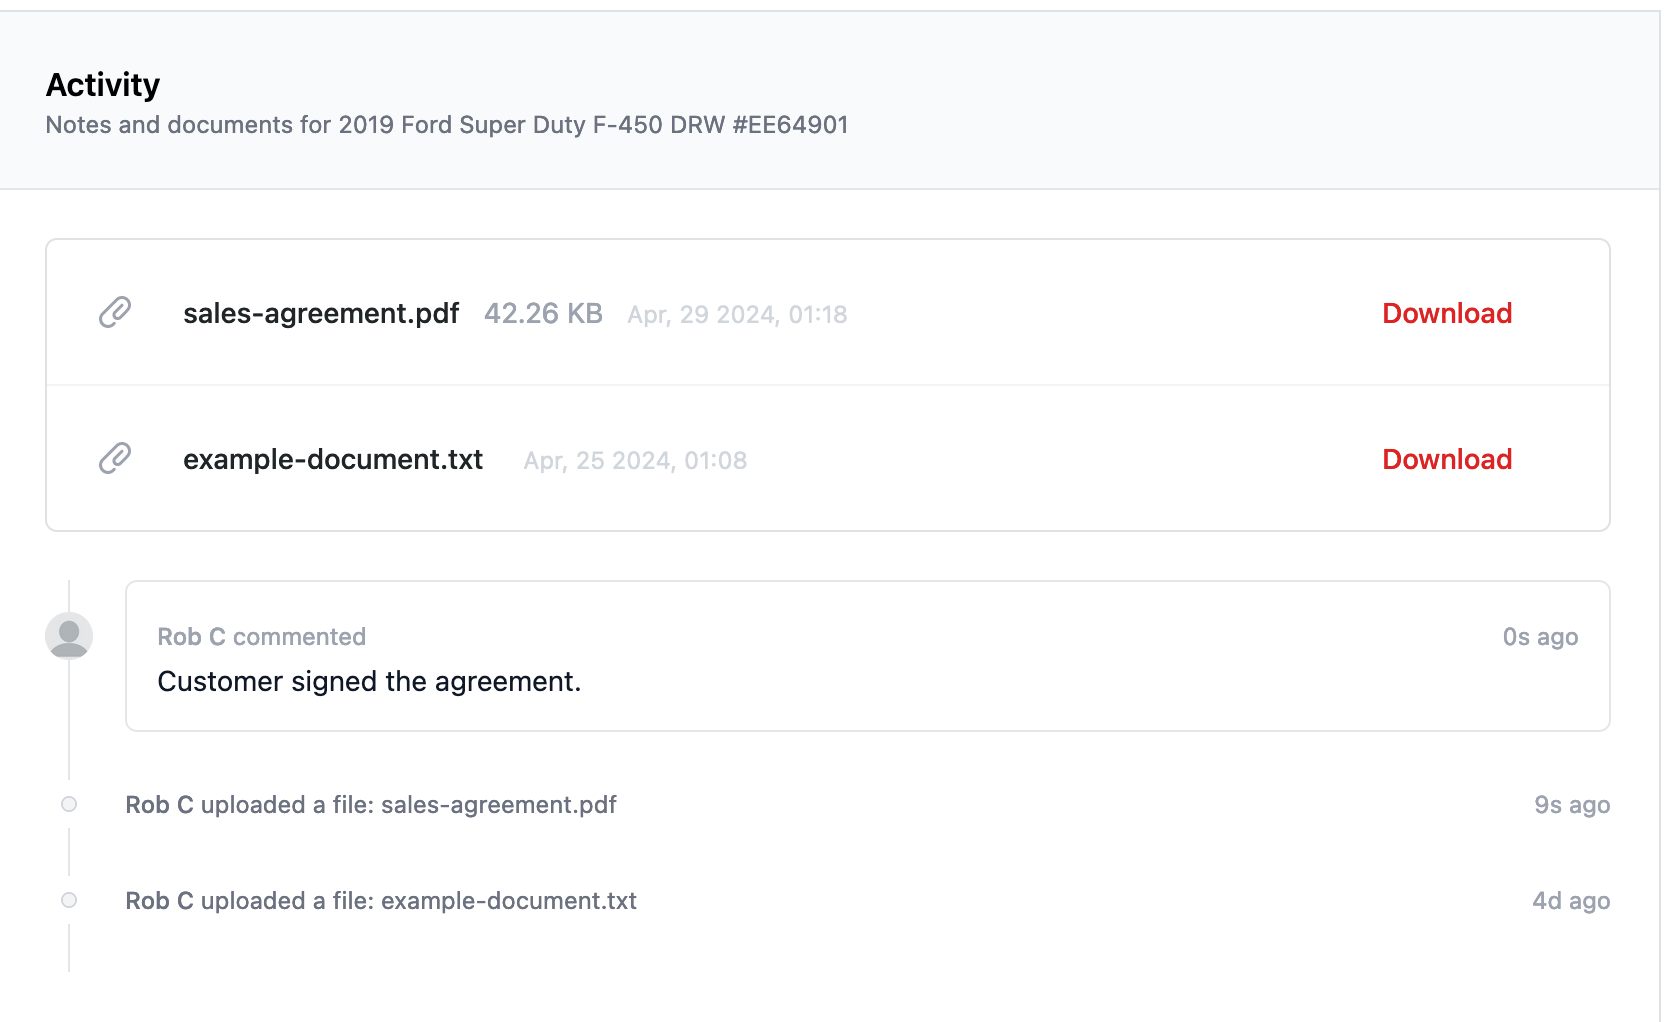This screenshot has height=1022, width=1676.
Task: Click the user silhouette on the comment entry
Action: 68,636
